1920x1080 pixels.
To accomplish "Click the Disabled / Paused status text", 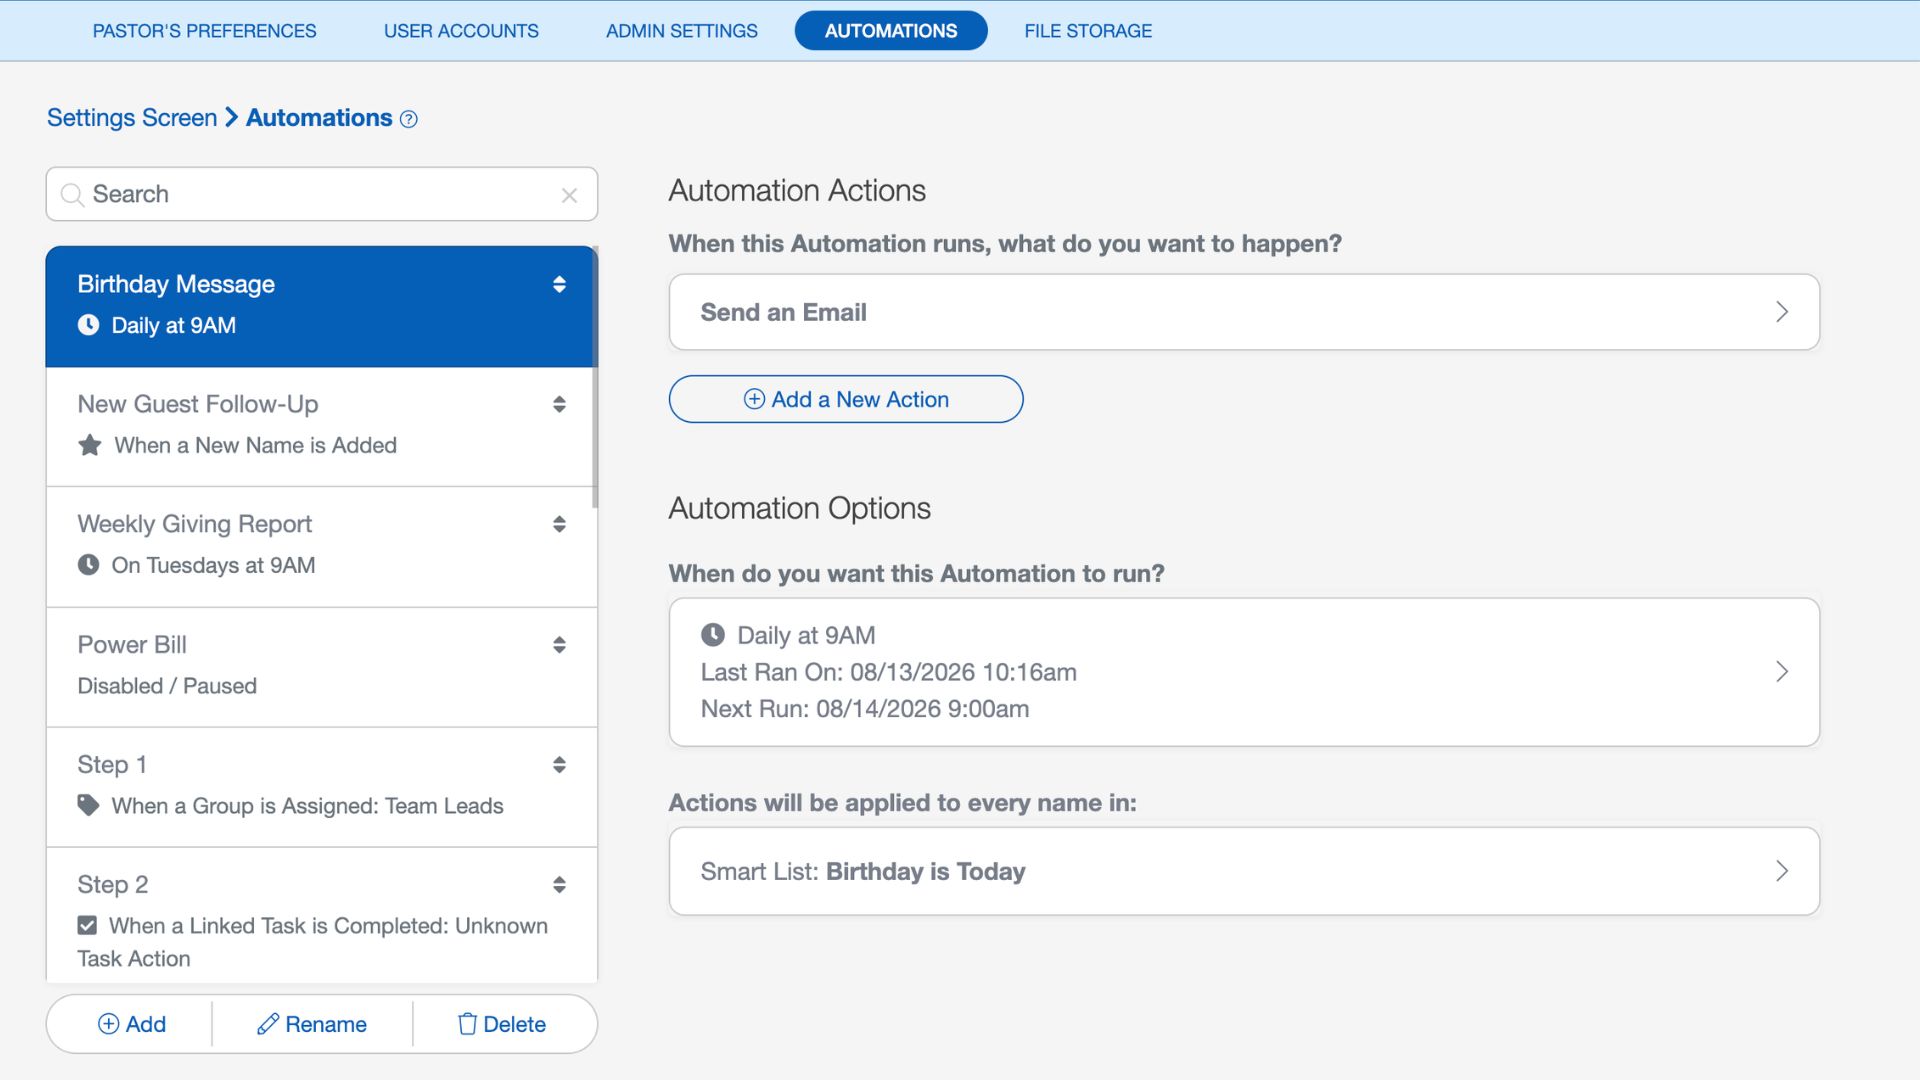I will point(167,686).
